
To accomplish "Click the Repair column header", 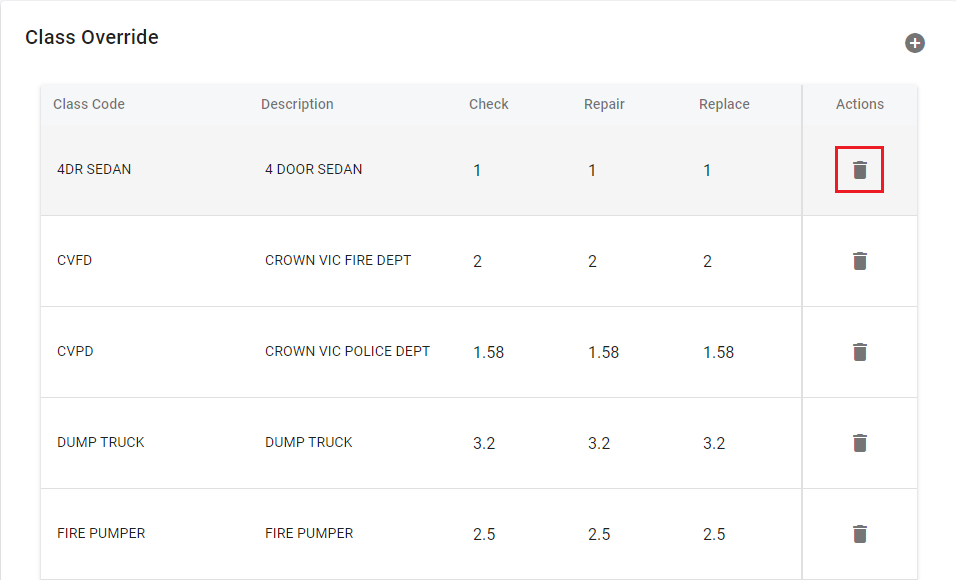I will (x=604, y=104).
